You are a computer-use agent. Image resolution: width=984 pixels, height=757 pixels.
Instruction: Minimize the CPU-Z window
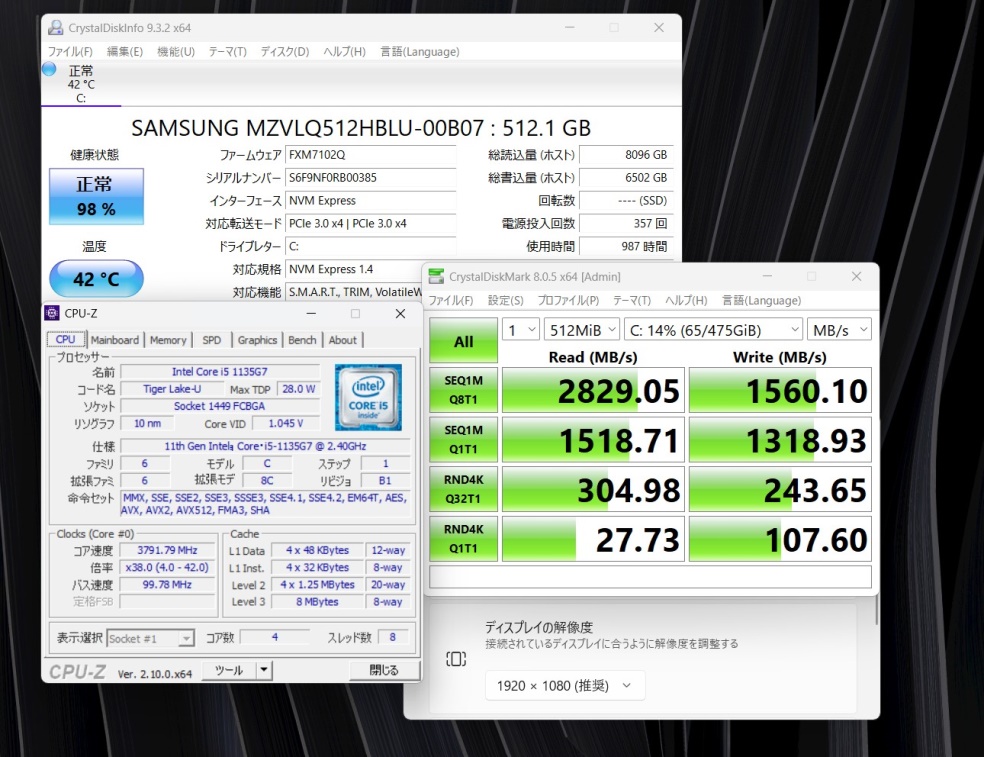point(311,313)
